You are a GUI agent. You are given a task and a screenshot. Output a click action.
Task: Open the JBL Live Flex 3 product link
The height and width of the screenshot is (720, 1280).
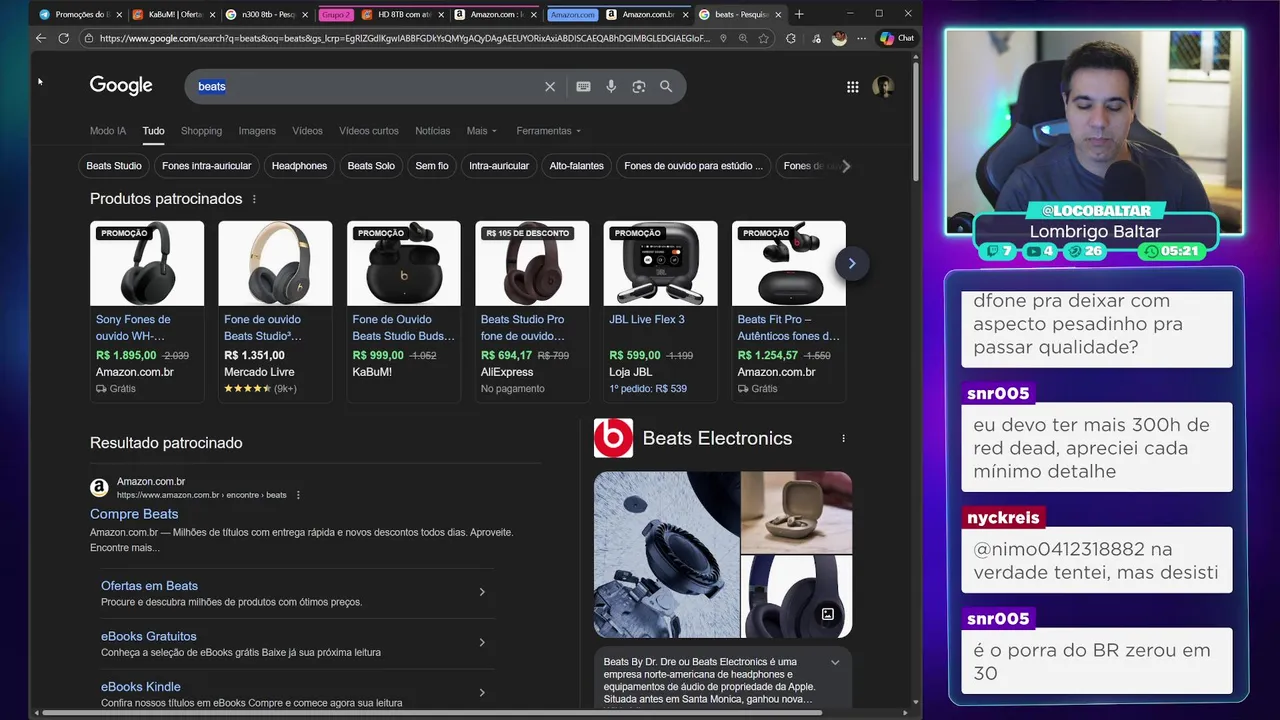click(647, 320)
